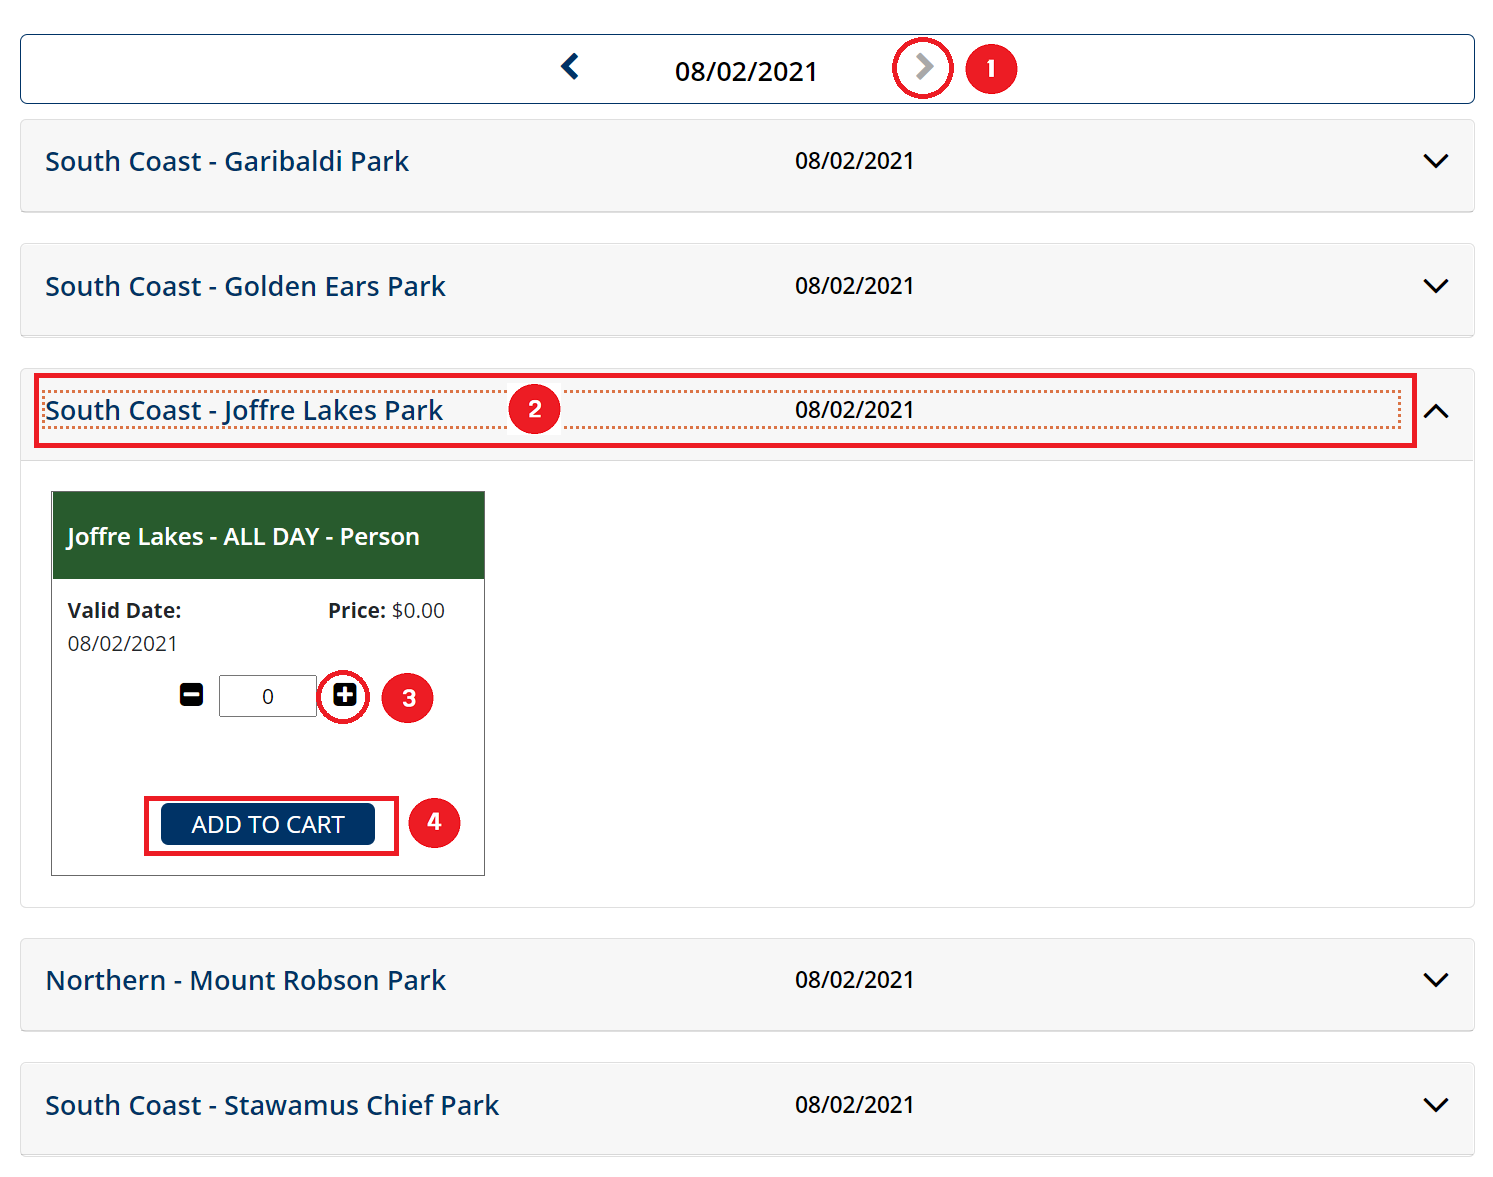1493x1177 pixels.
Task: Decrease Joffre Lakes pass quantity with minus
Action: click(191, 694)
